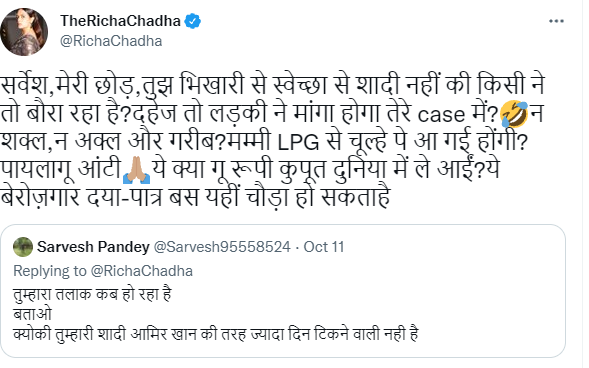Click the quoted line 'तुम्हारा तलाक कब हो रहा है'
Screen dimensions: 589x368
[92, 294]
